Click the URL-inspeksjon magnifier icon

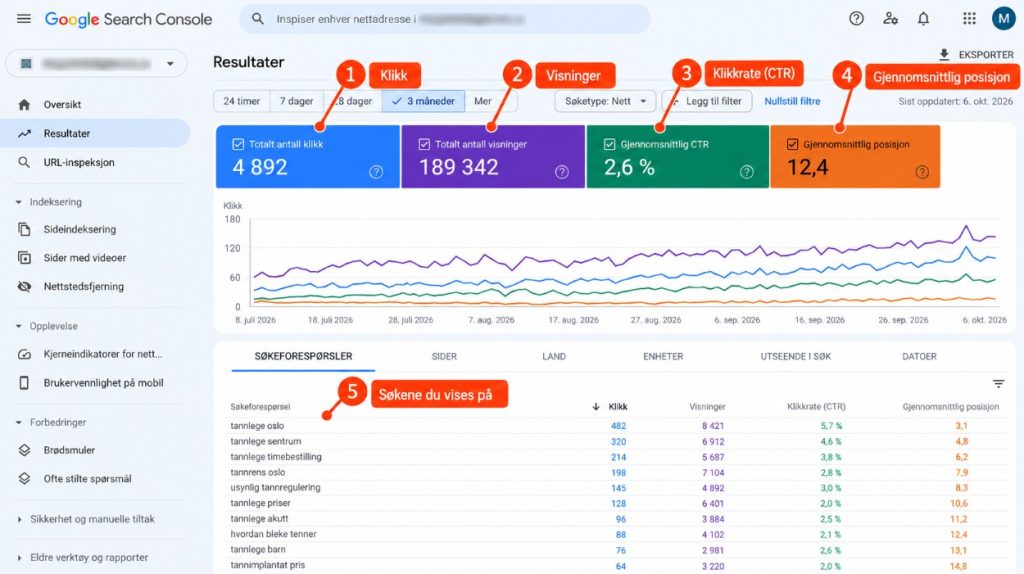tap(24, 162)
